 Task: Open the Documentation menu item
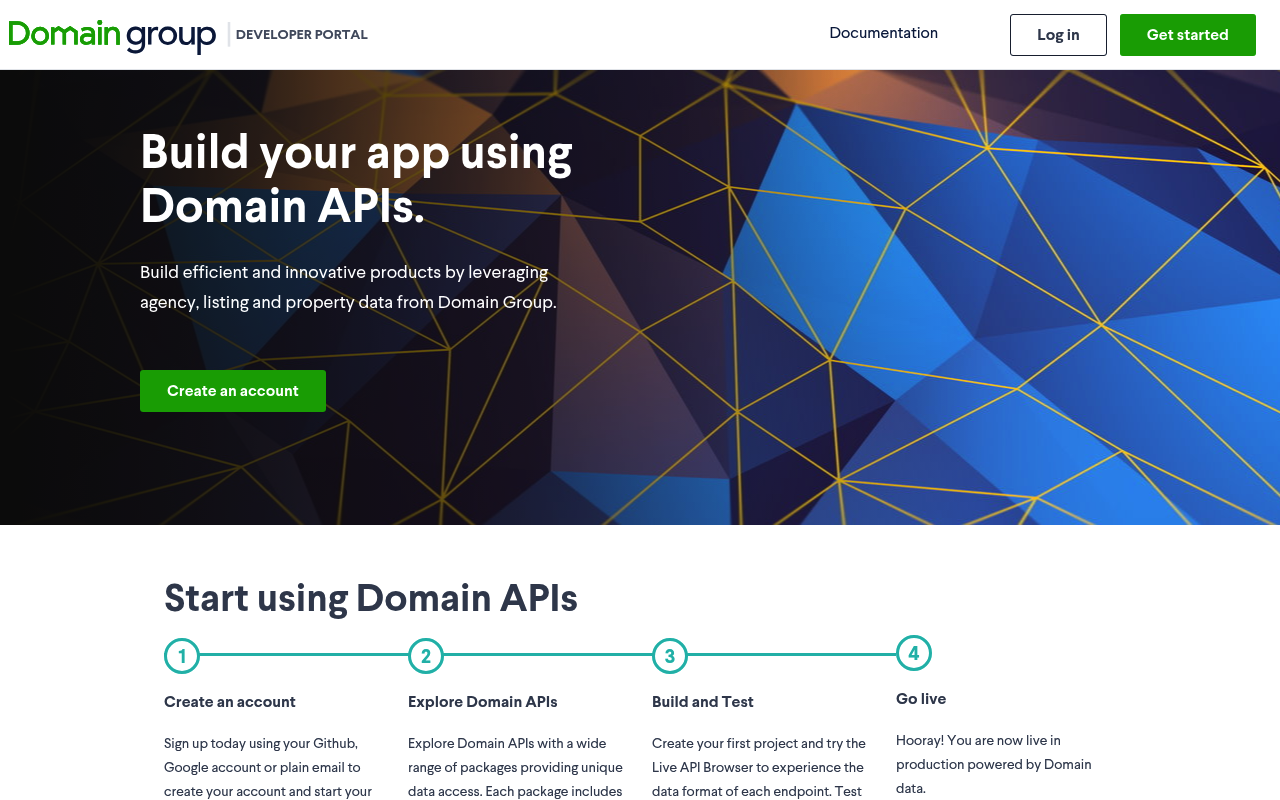point(883,33)
